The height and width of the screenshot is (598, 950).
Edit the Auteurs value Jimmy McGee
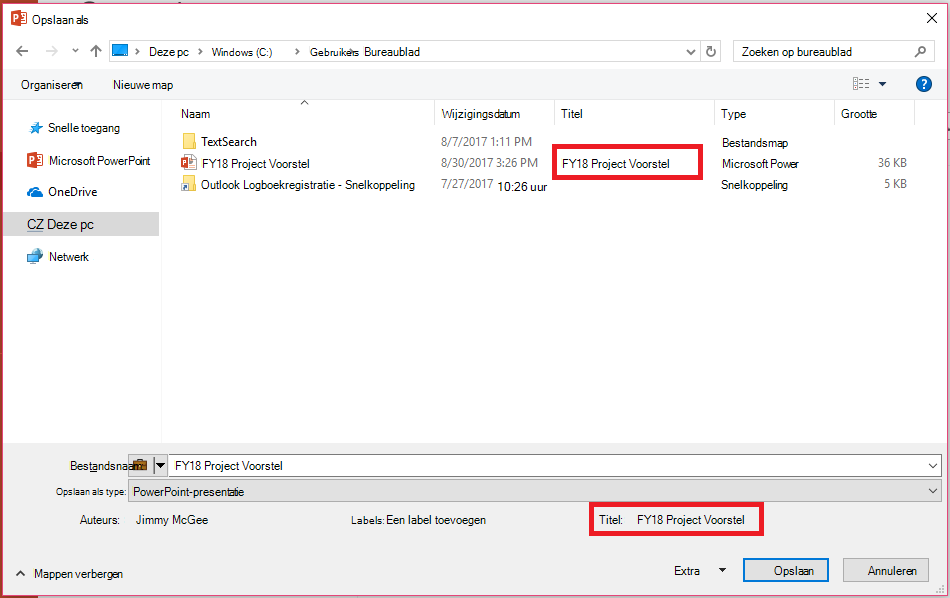172,520
